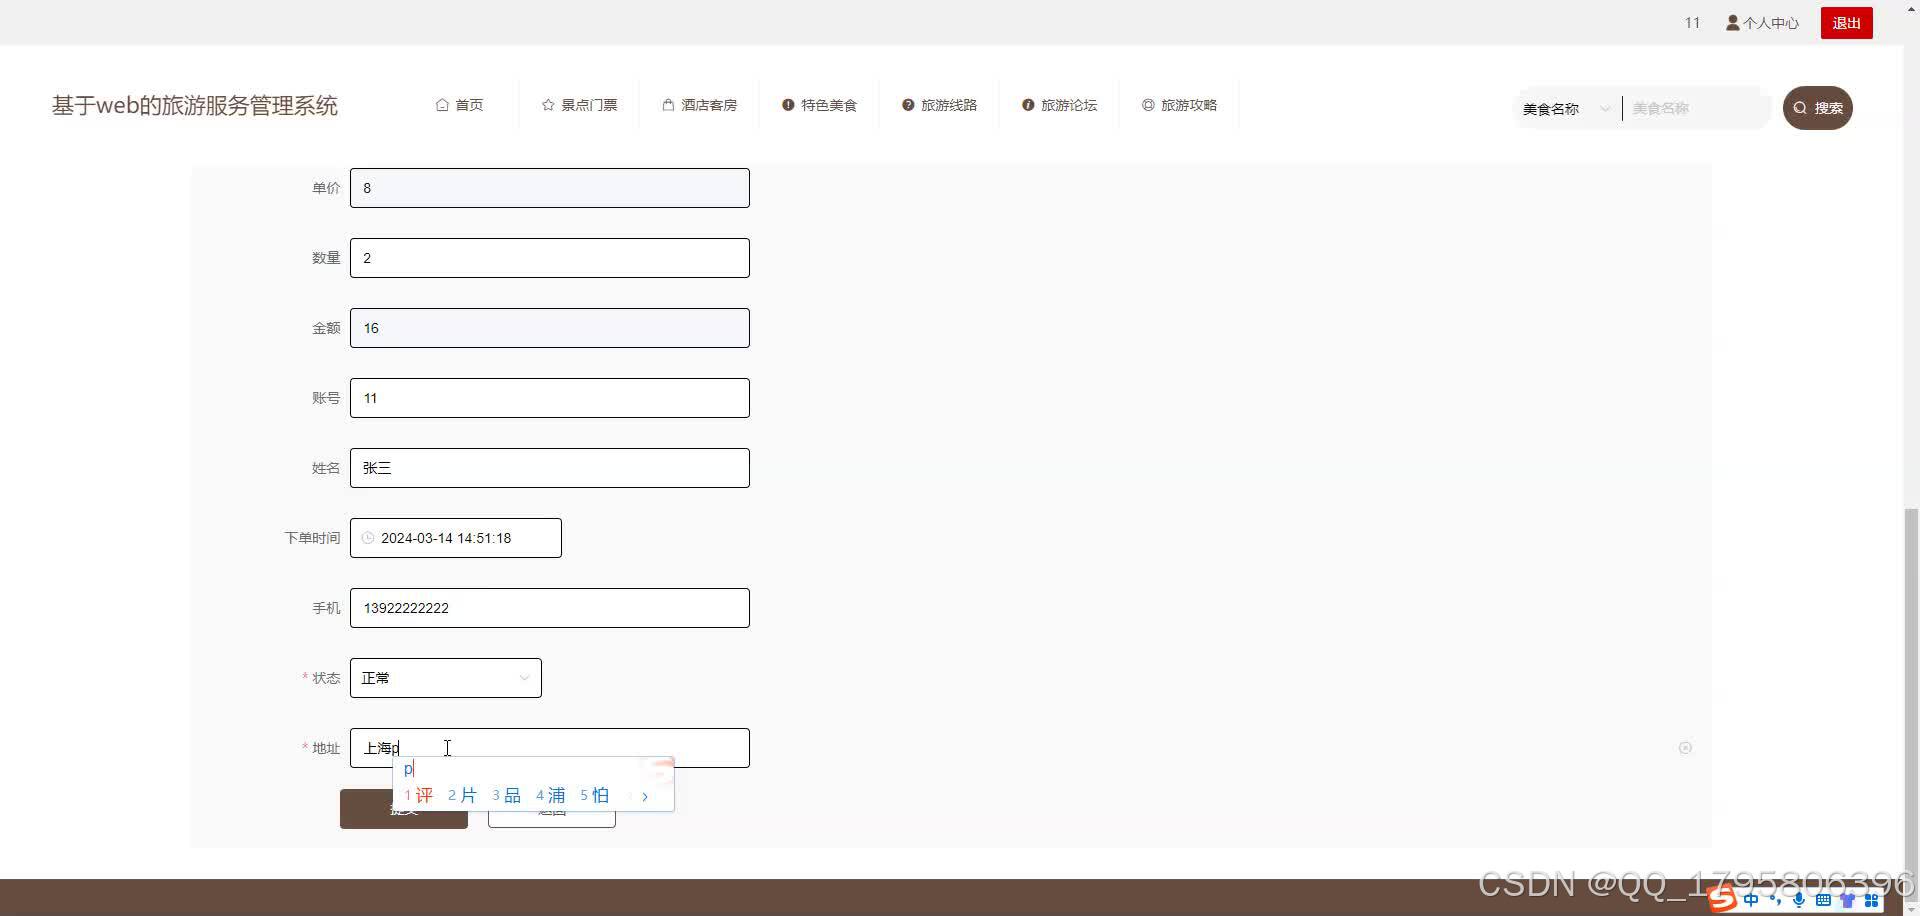The image size is (1920, 916).
Task: Toggle IME punctuation mode icon
Action: pyautogui.click(x=1775, y=900)
